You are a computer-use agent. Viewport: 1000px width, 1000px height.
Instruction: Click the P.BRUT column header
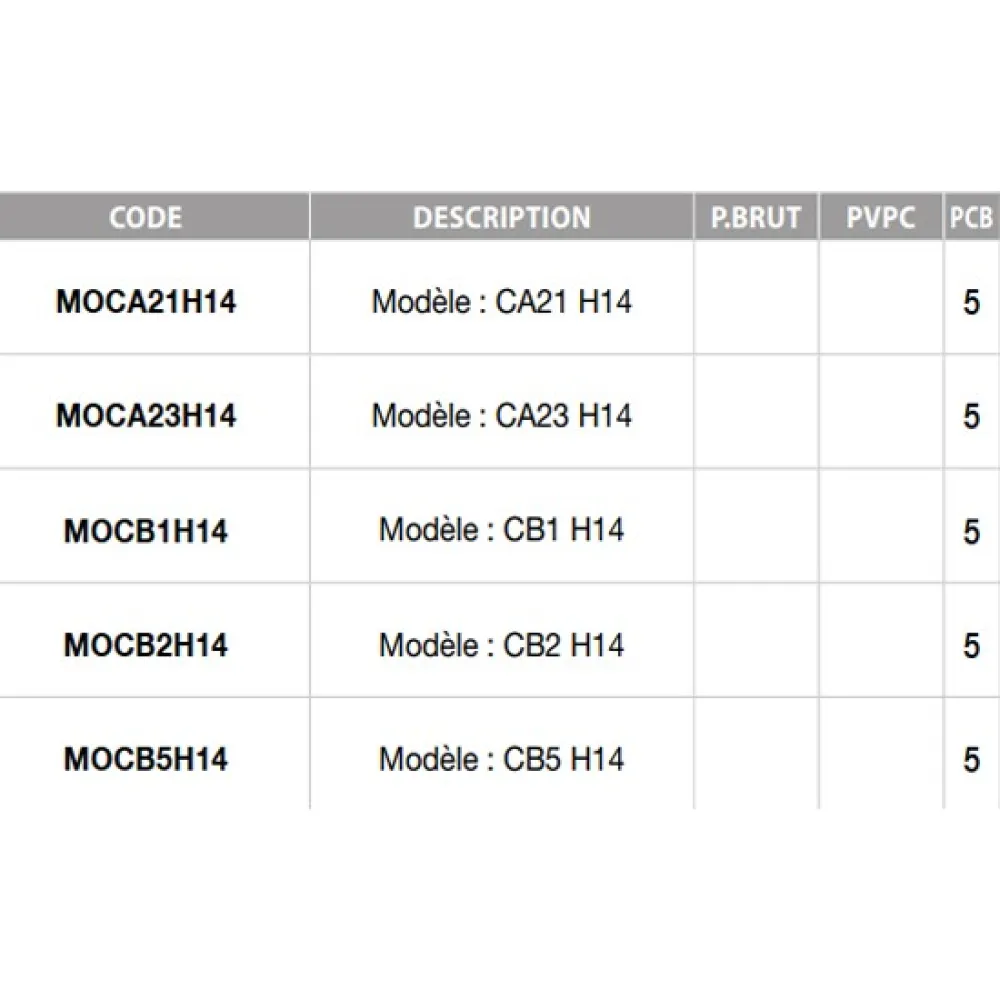tap(756, 217)
